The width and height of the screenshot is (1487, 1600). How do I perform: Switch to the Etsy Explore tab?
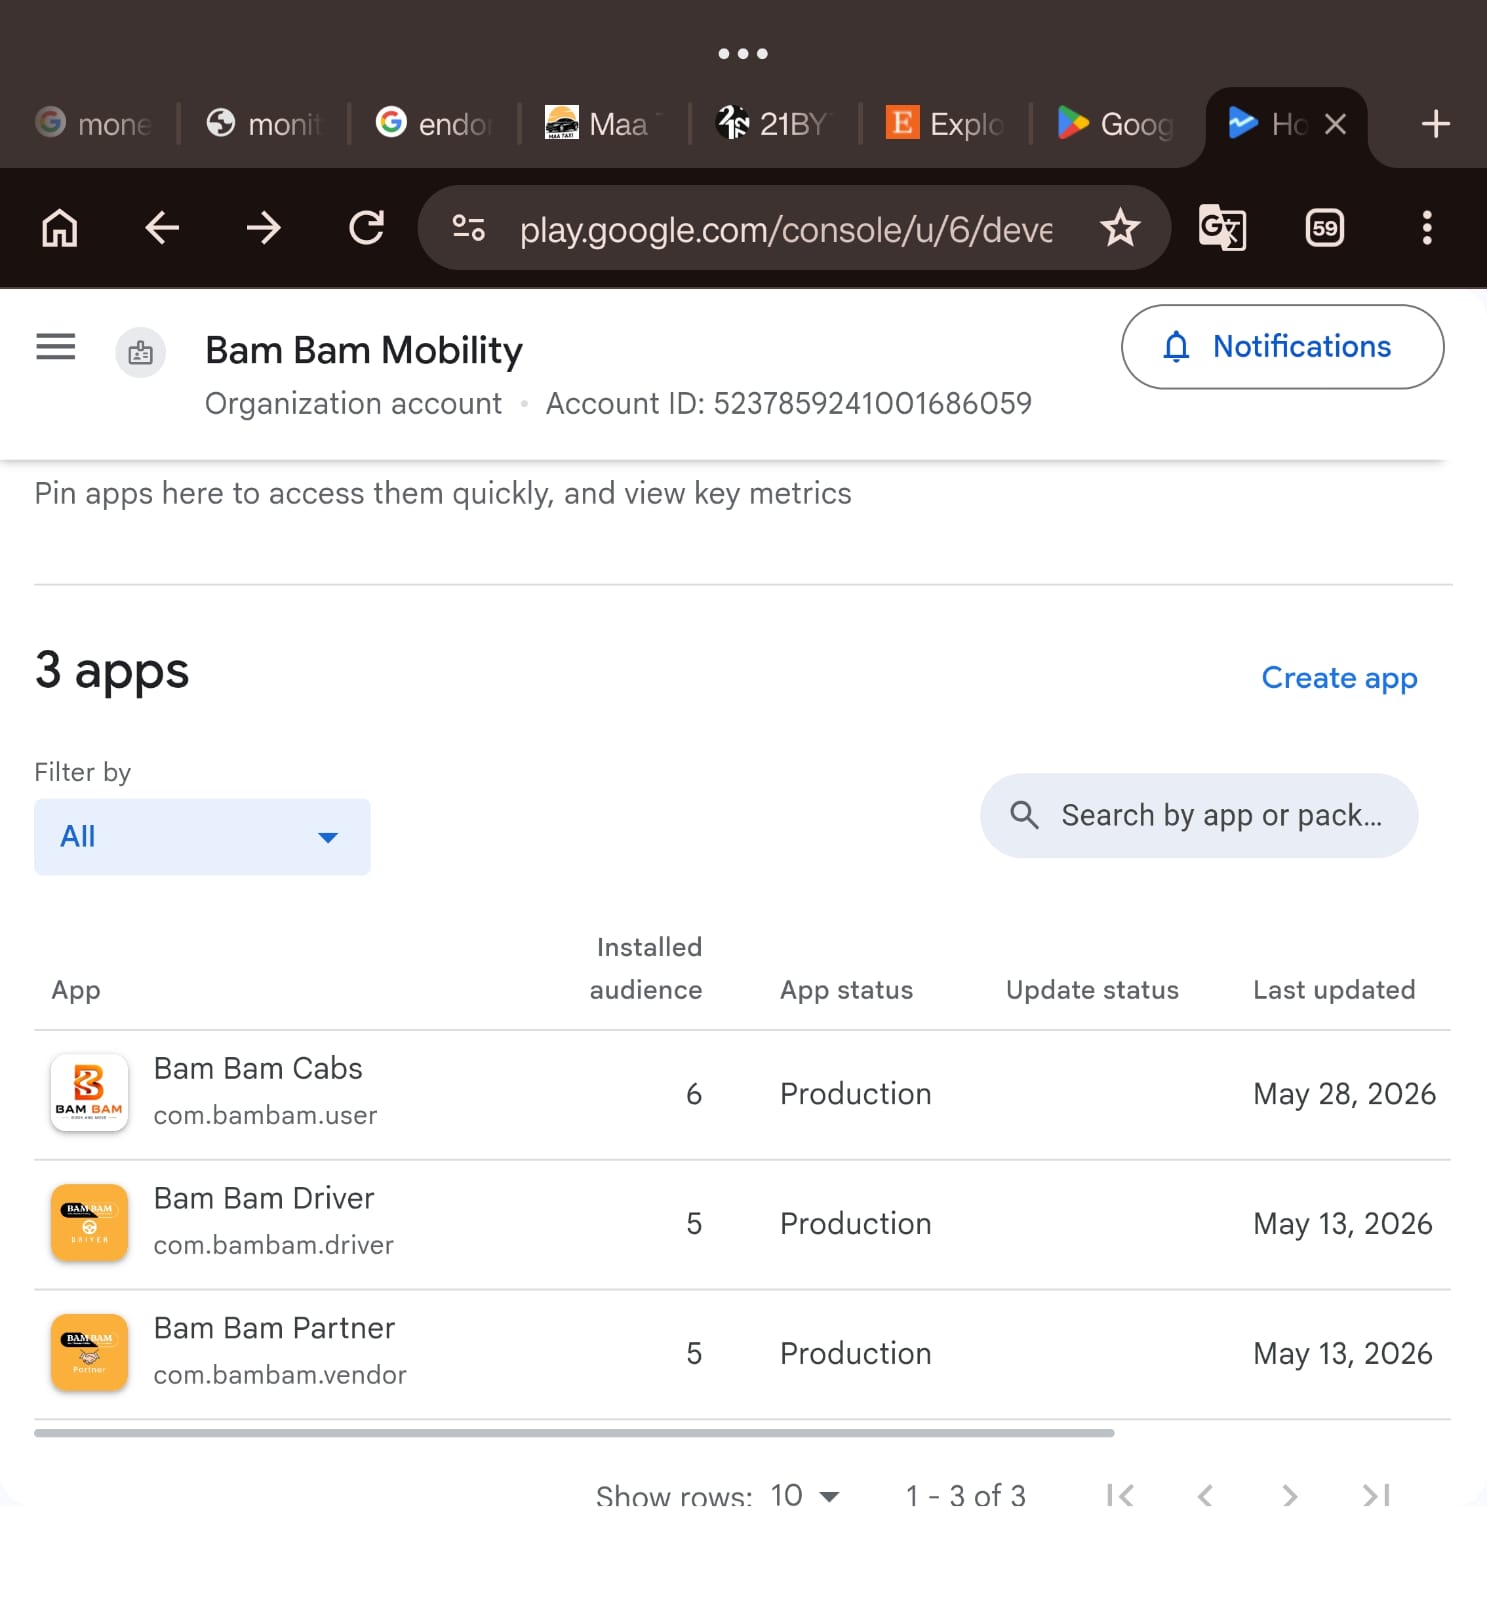pos(945,124)
